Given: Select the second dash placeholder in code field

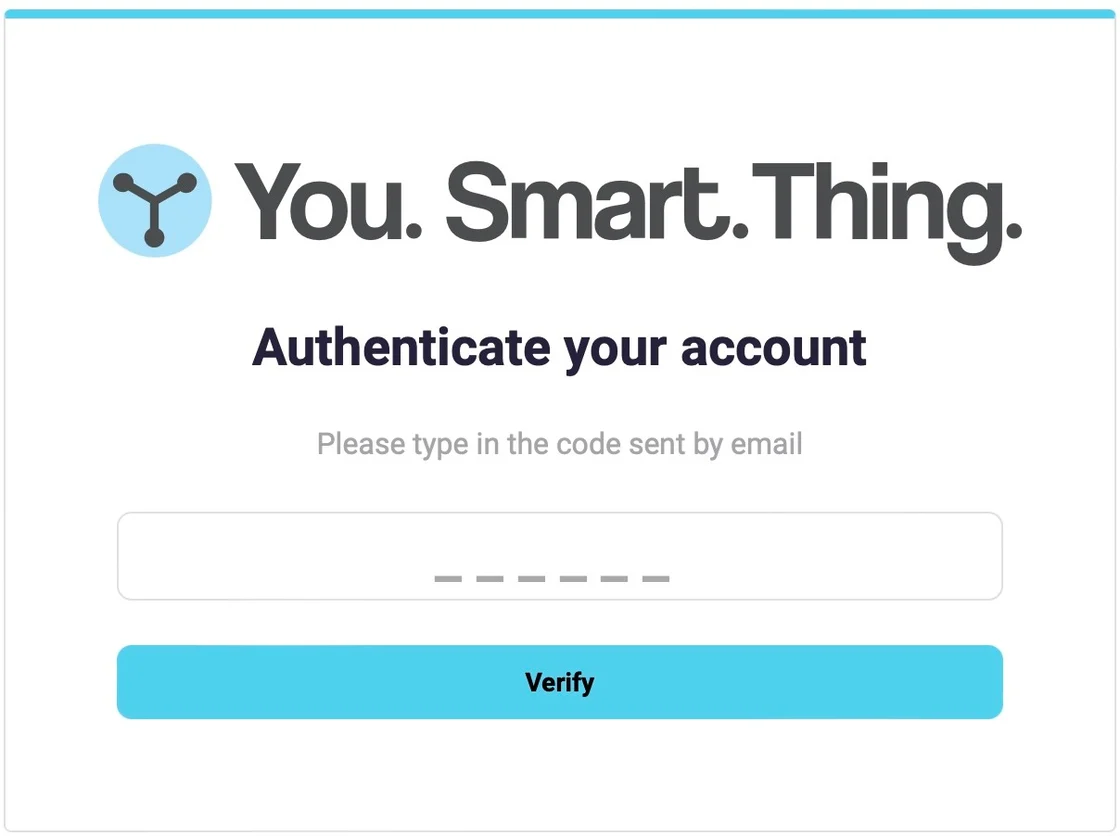Looking at the screenshot, I should pos(489,579).
